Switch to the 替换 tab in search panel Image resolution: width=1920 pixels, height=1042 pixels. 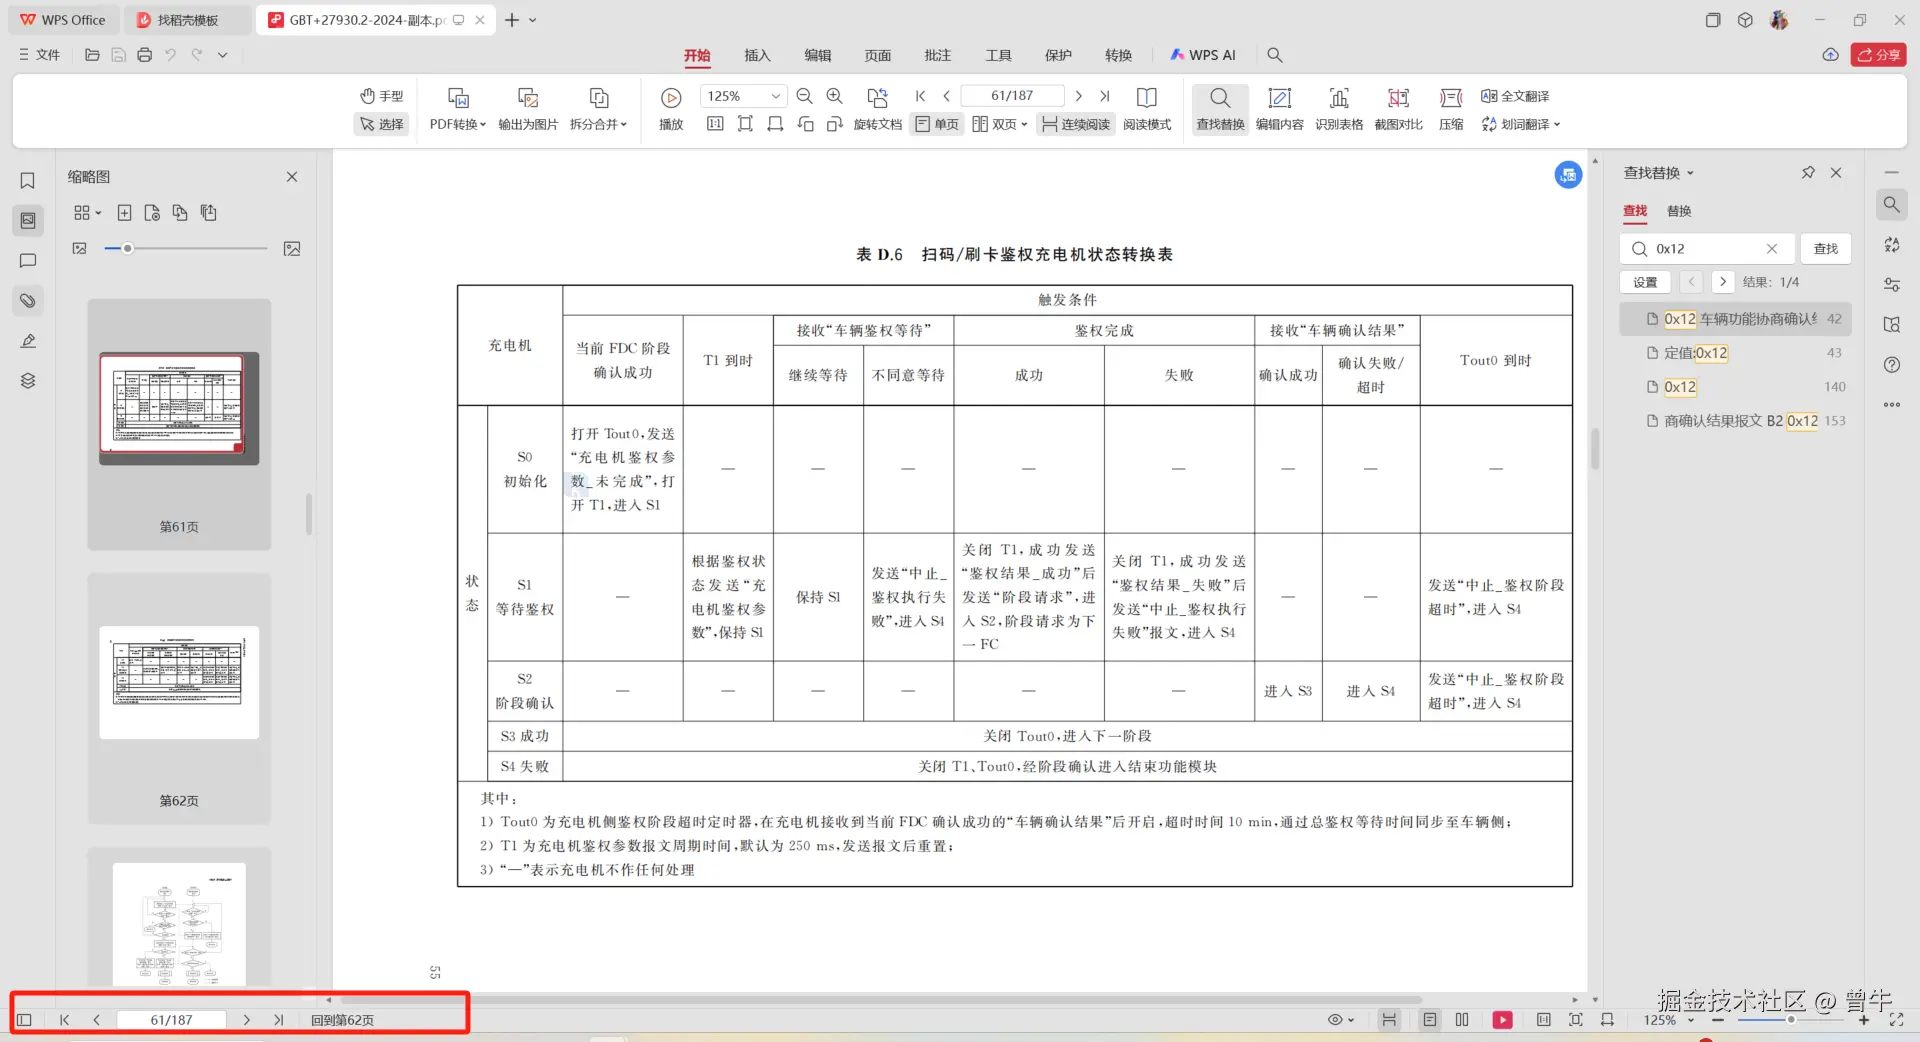pos(1679,211)
